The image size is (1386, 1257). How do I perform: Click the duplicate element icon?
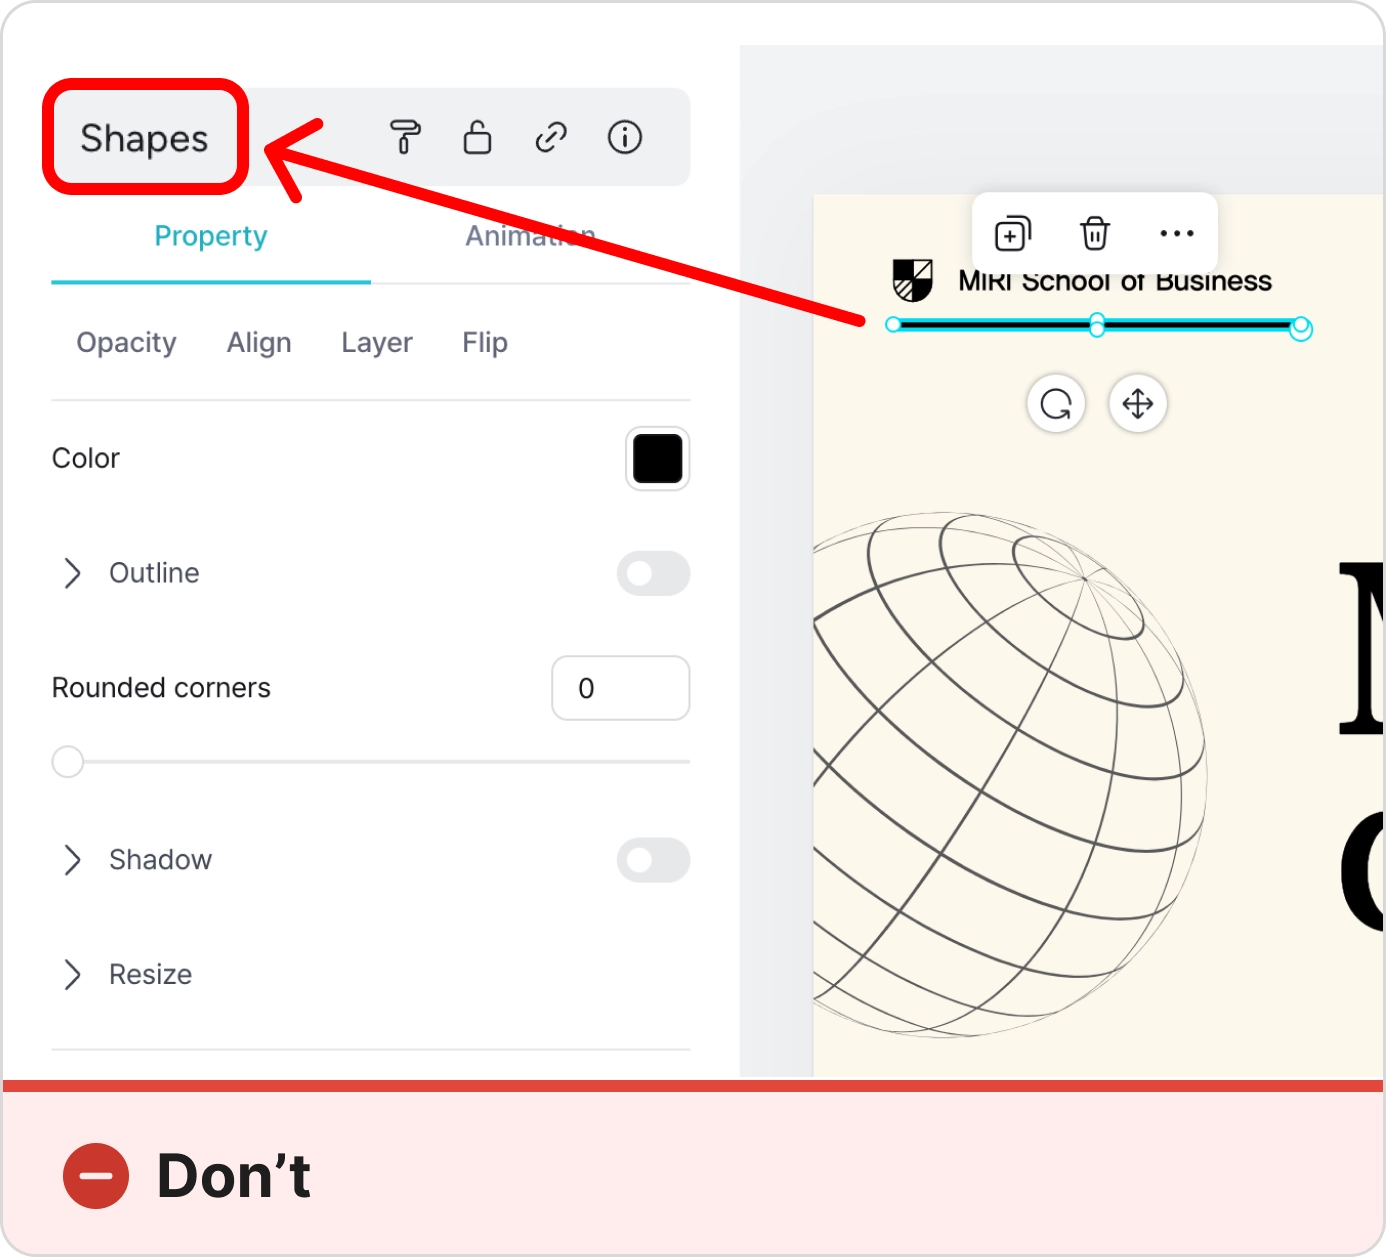tap(1012, 234)
